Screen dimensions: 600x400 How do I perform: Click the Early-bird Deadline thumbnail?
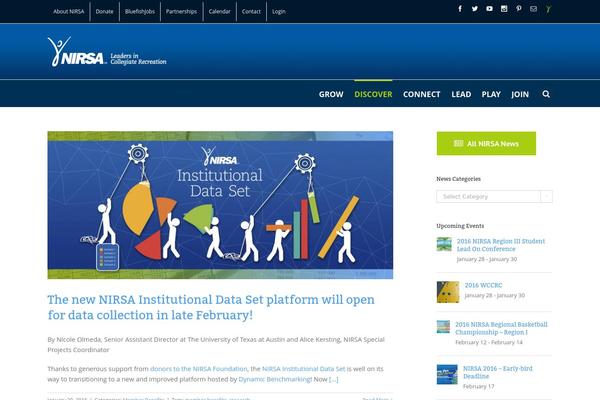[x=447, y=374]
